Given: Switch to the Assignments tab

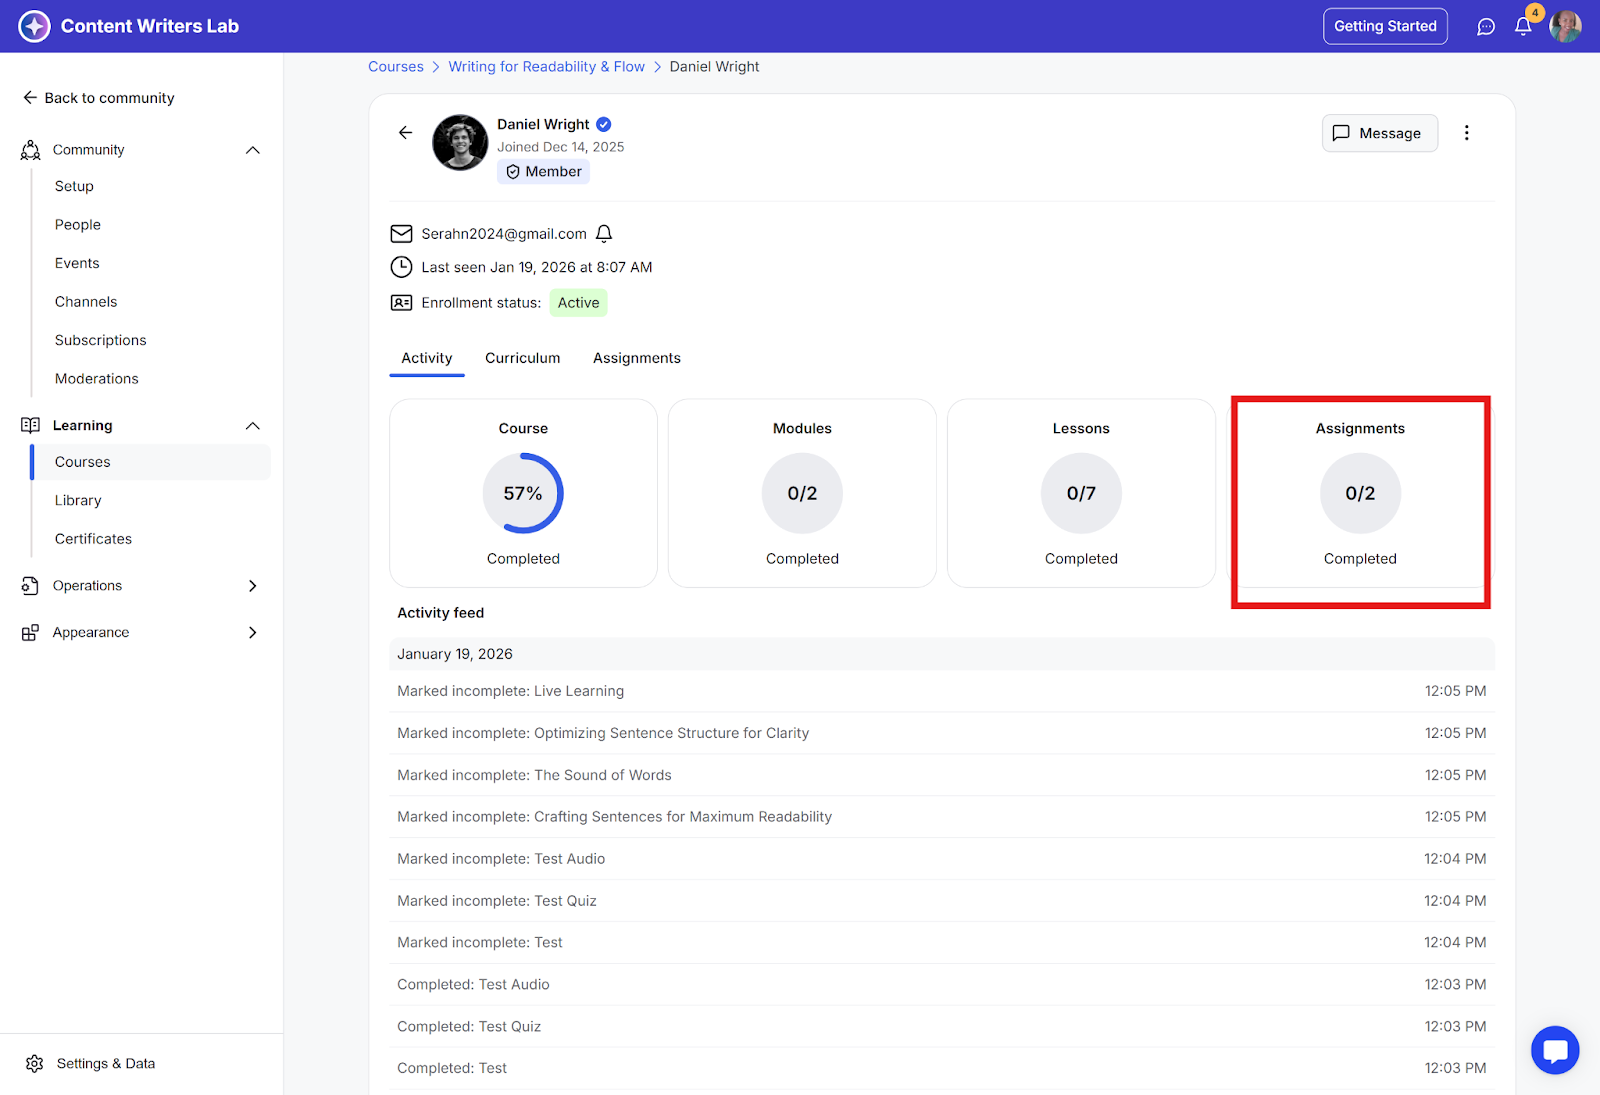Looking at the screenshot, I should point(636,358).
